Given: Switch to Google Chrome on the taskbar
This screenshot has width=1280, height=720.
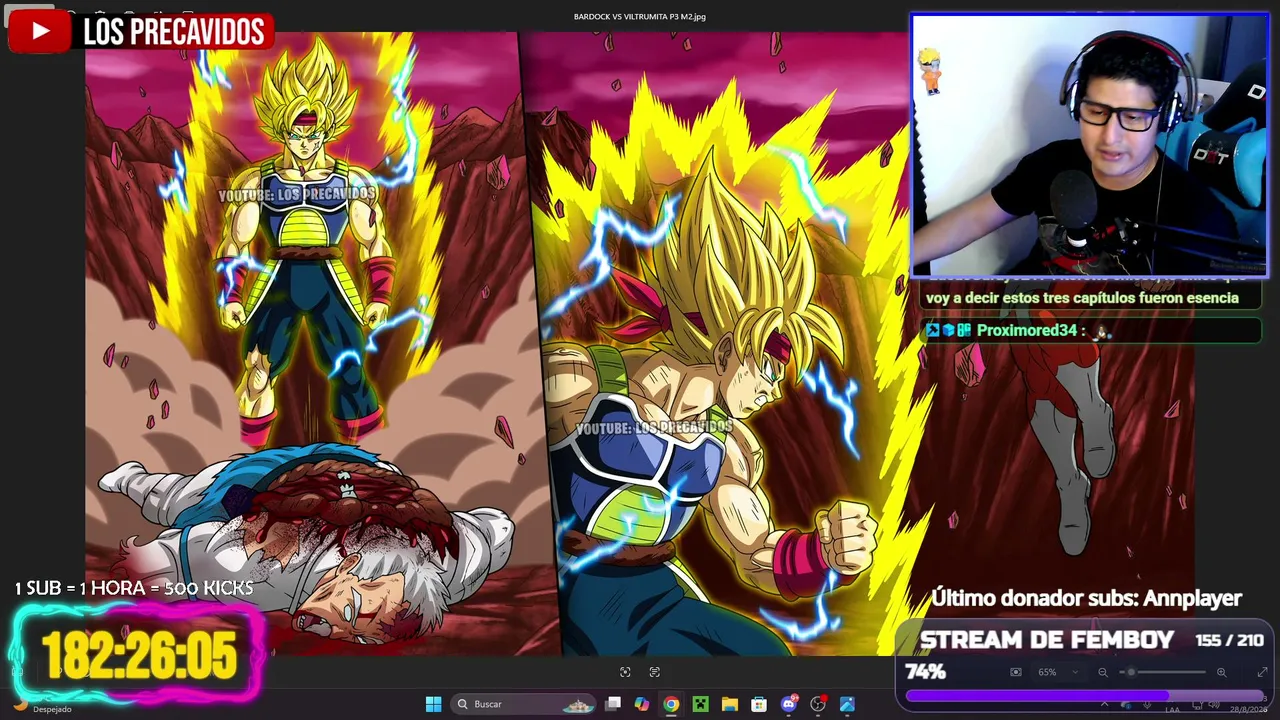Looking at the screenshot, I should [671, 704].
